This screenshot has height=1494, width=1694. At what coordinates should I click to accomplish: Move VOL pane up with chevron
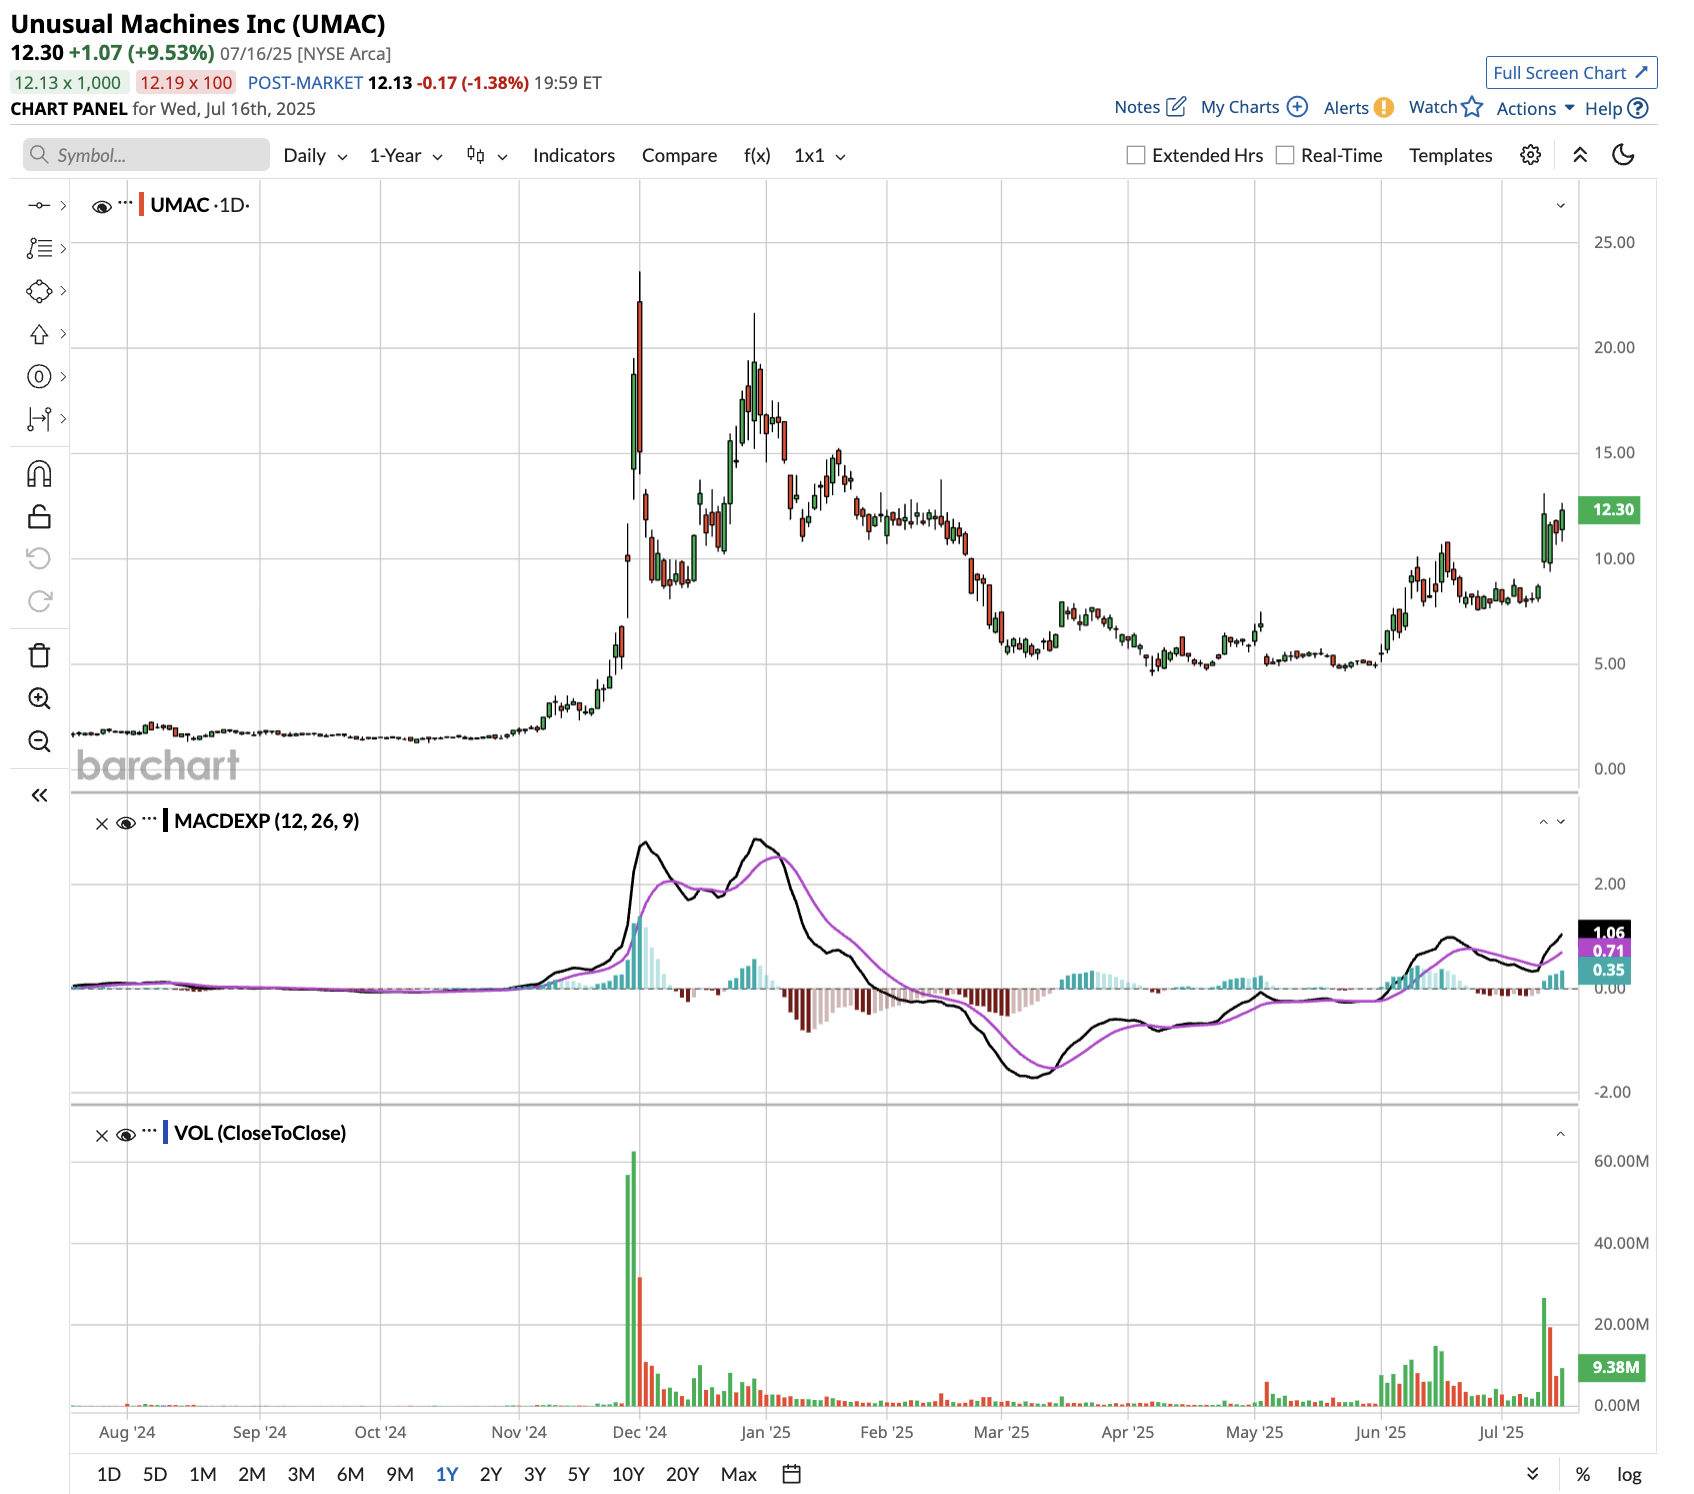pos(1560,1134)
